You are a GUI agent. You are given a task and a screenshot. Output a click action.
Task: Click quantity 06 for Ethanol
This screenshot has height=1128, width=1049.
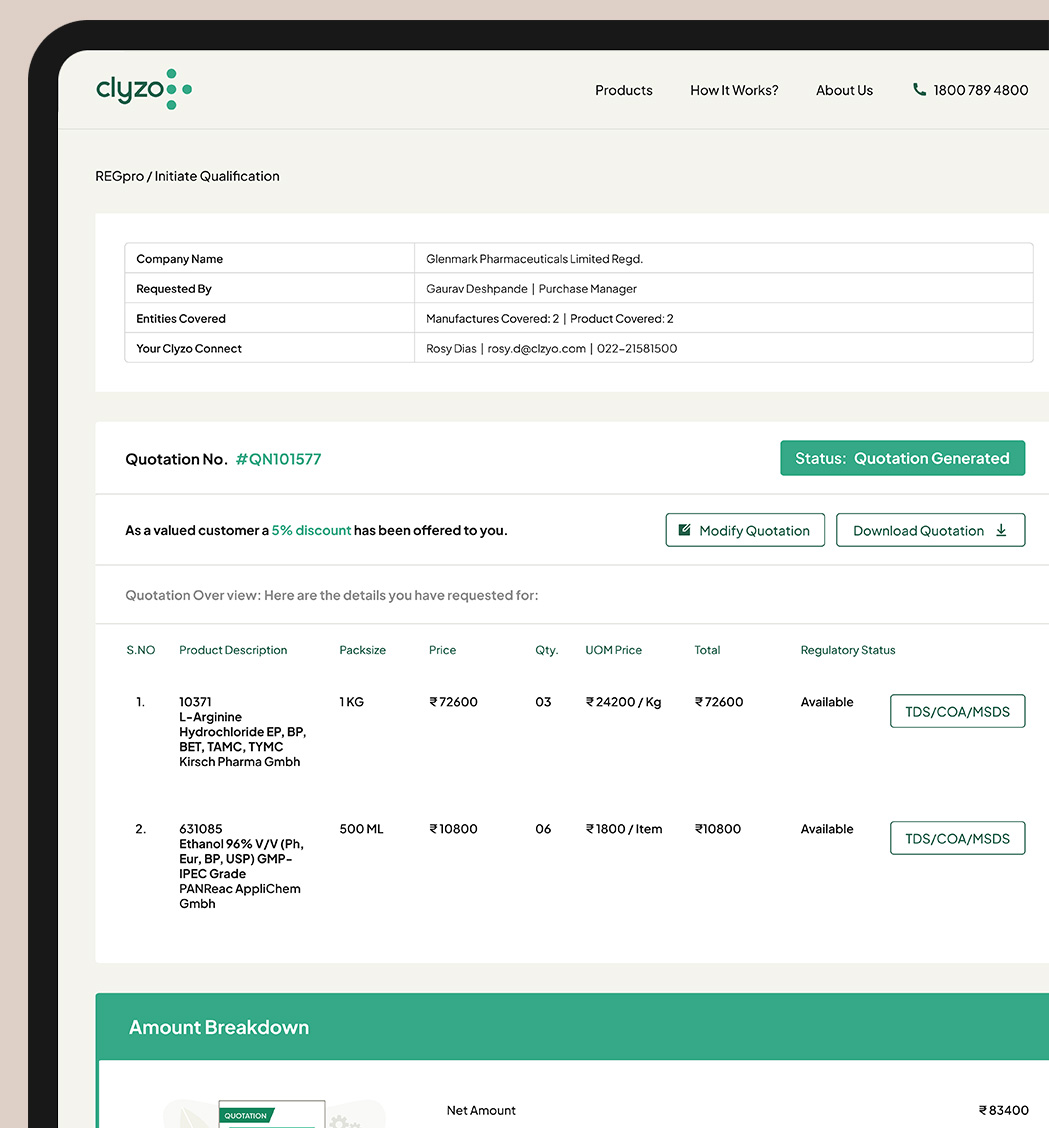(542, 829)
